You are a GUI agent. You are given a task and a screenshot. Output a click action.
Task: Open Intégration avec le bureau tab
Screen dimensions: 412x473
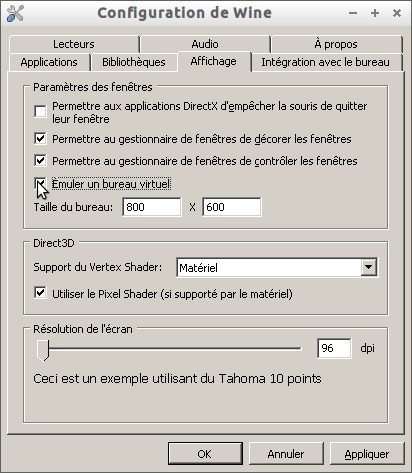coord(325,62)
